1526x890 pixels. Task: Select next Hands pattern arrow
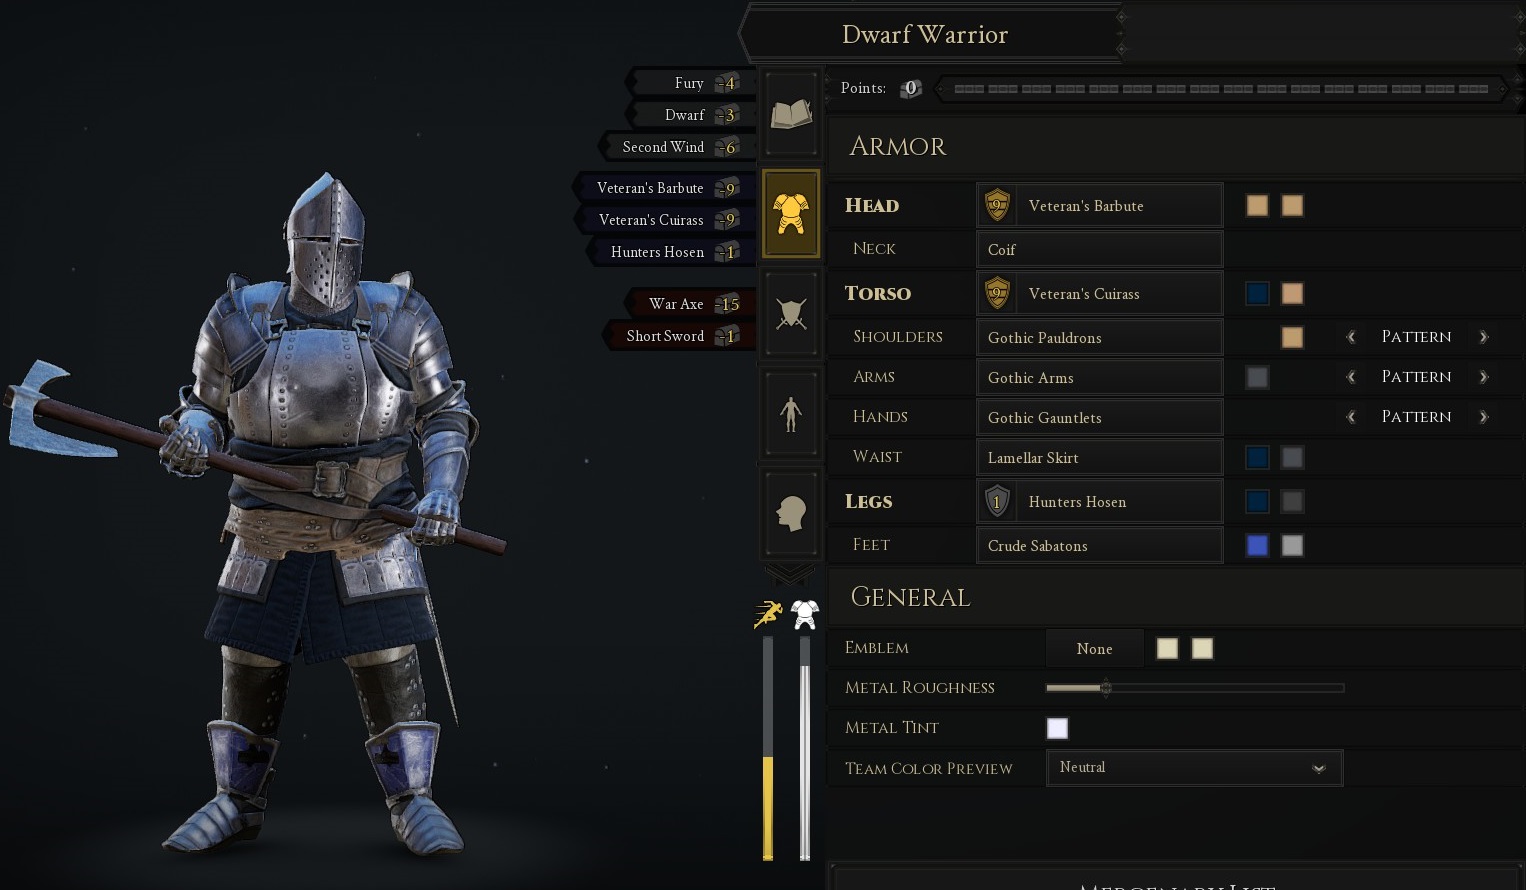(x=1483, y=417)
